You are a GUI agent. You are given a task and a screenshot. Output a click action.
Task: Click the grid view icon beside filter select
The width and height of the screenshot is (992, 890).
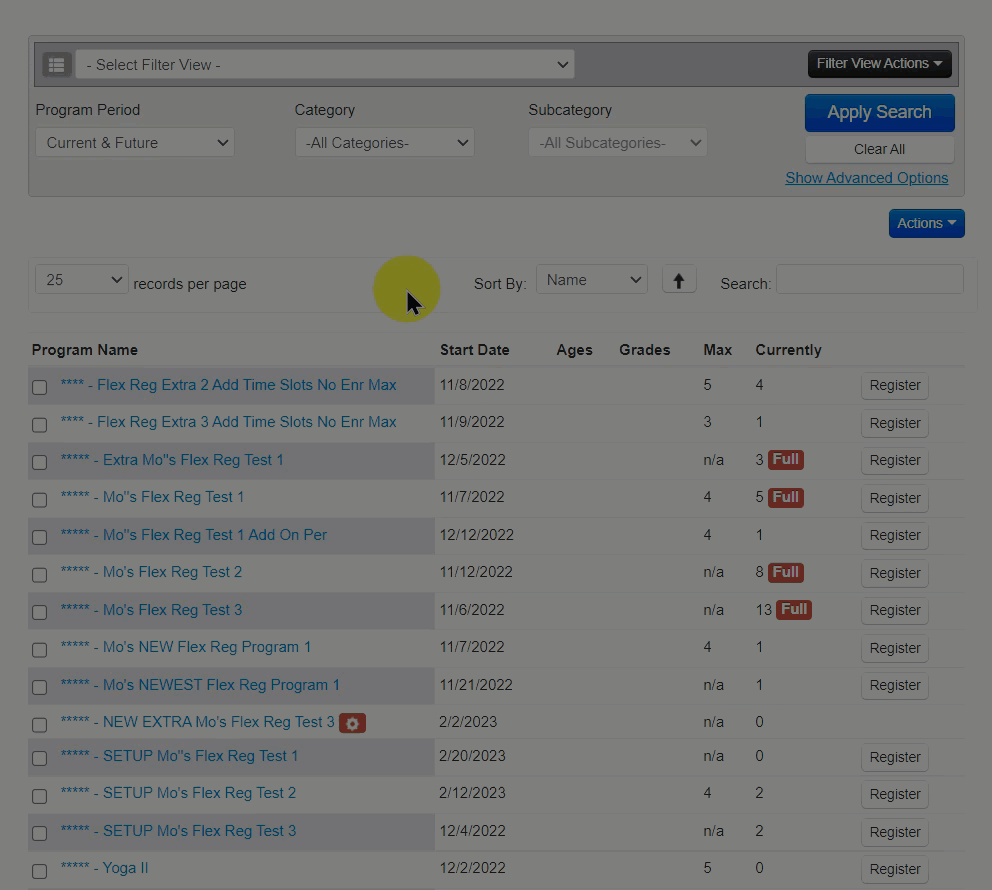tap(56, 65)
